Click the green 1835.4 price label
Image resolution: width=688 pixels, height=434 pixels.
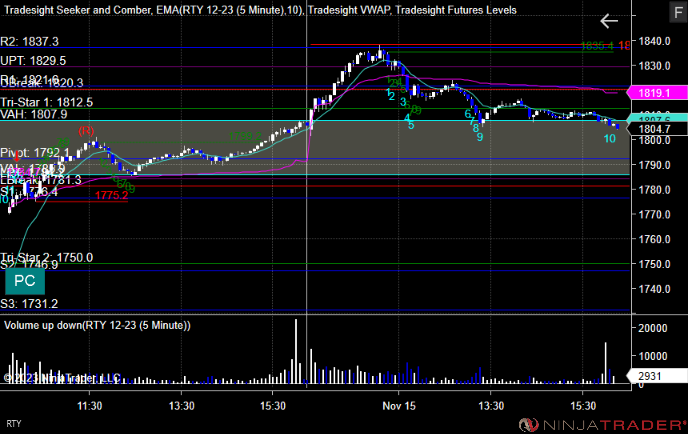click(x=597, y=46)
